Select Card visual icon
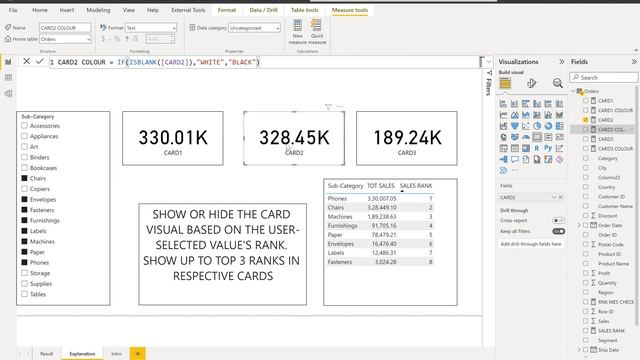This screenshot has height=360, width=640. [x=537, y=137]
